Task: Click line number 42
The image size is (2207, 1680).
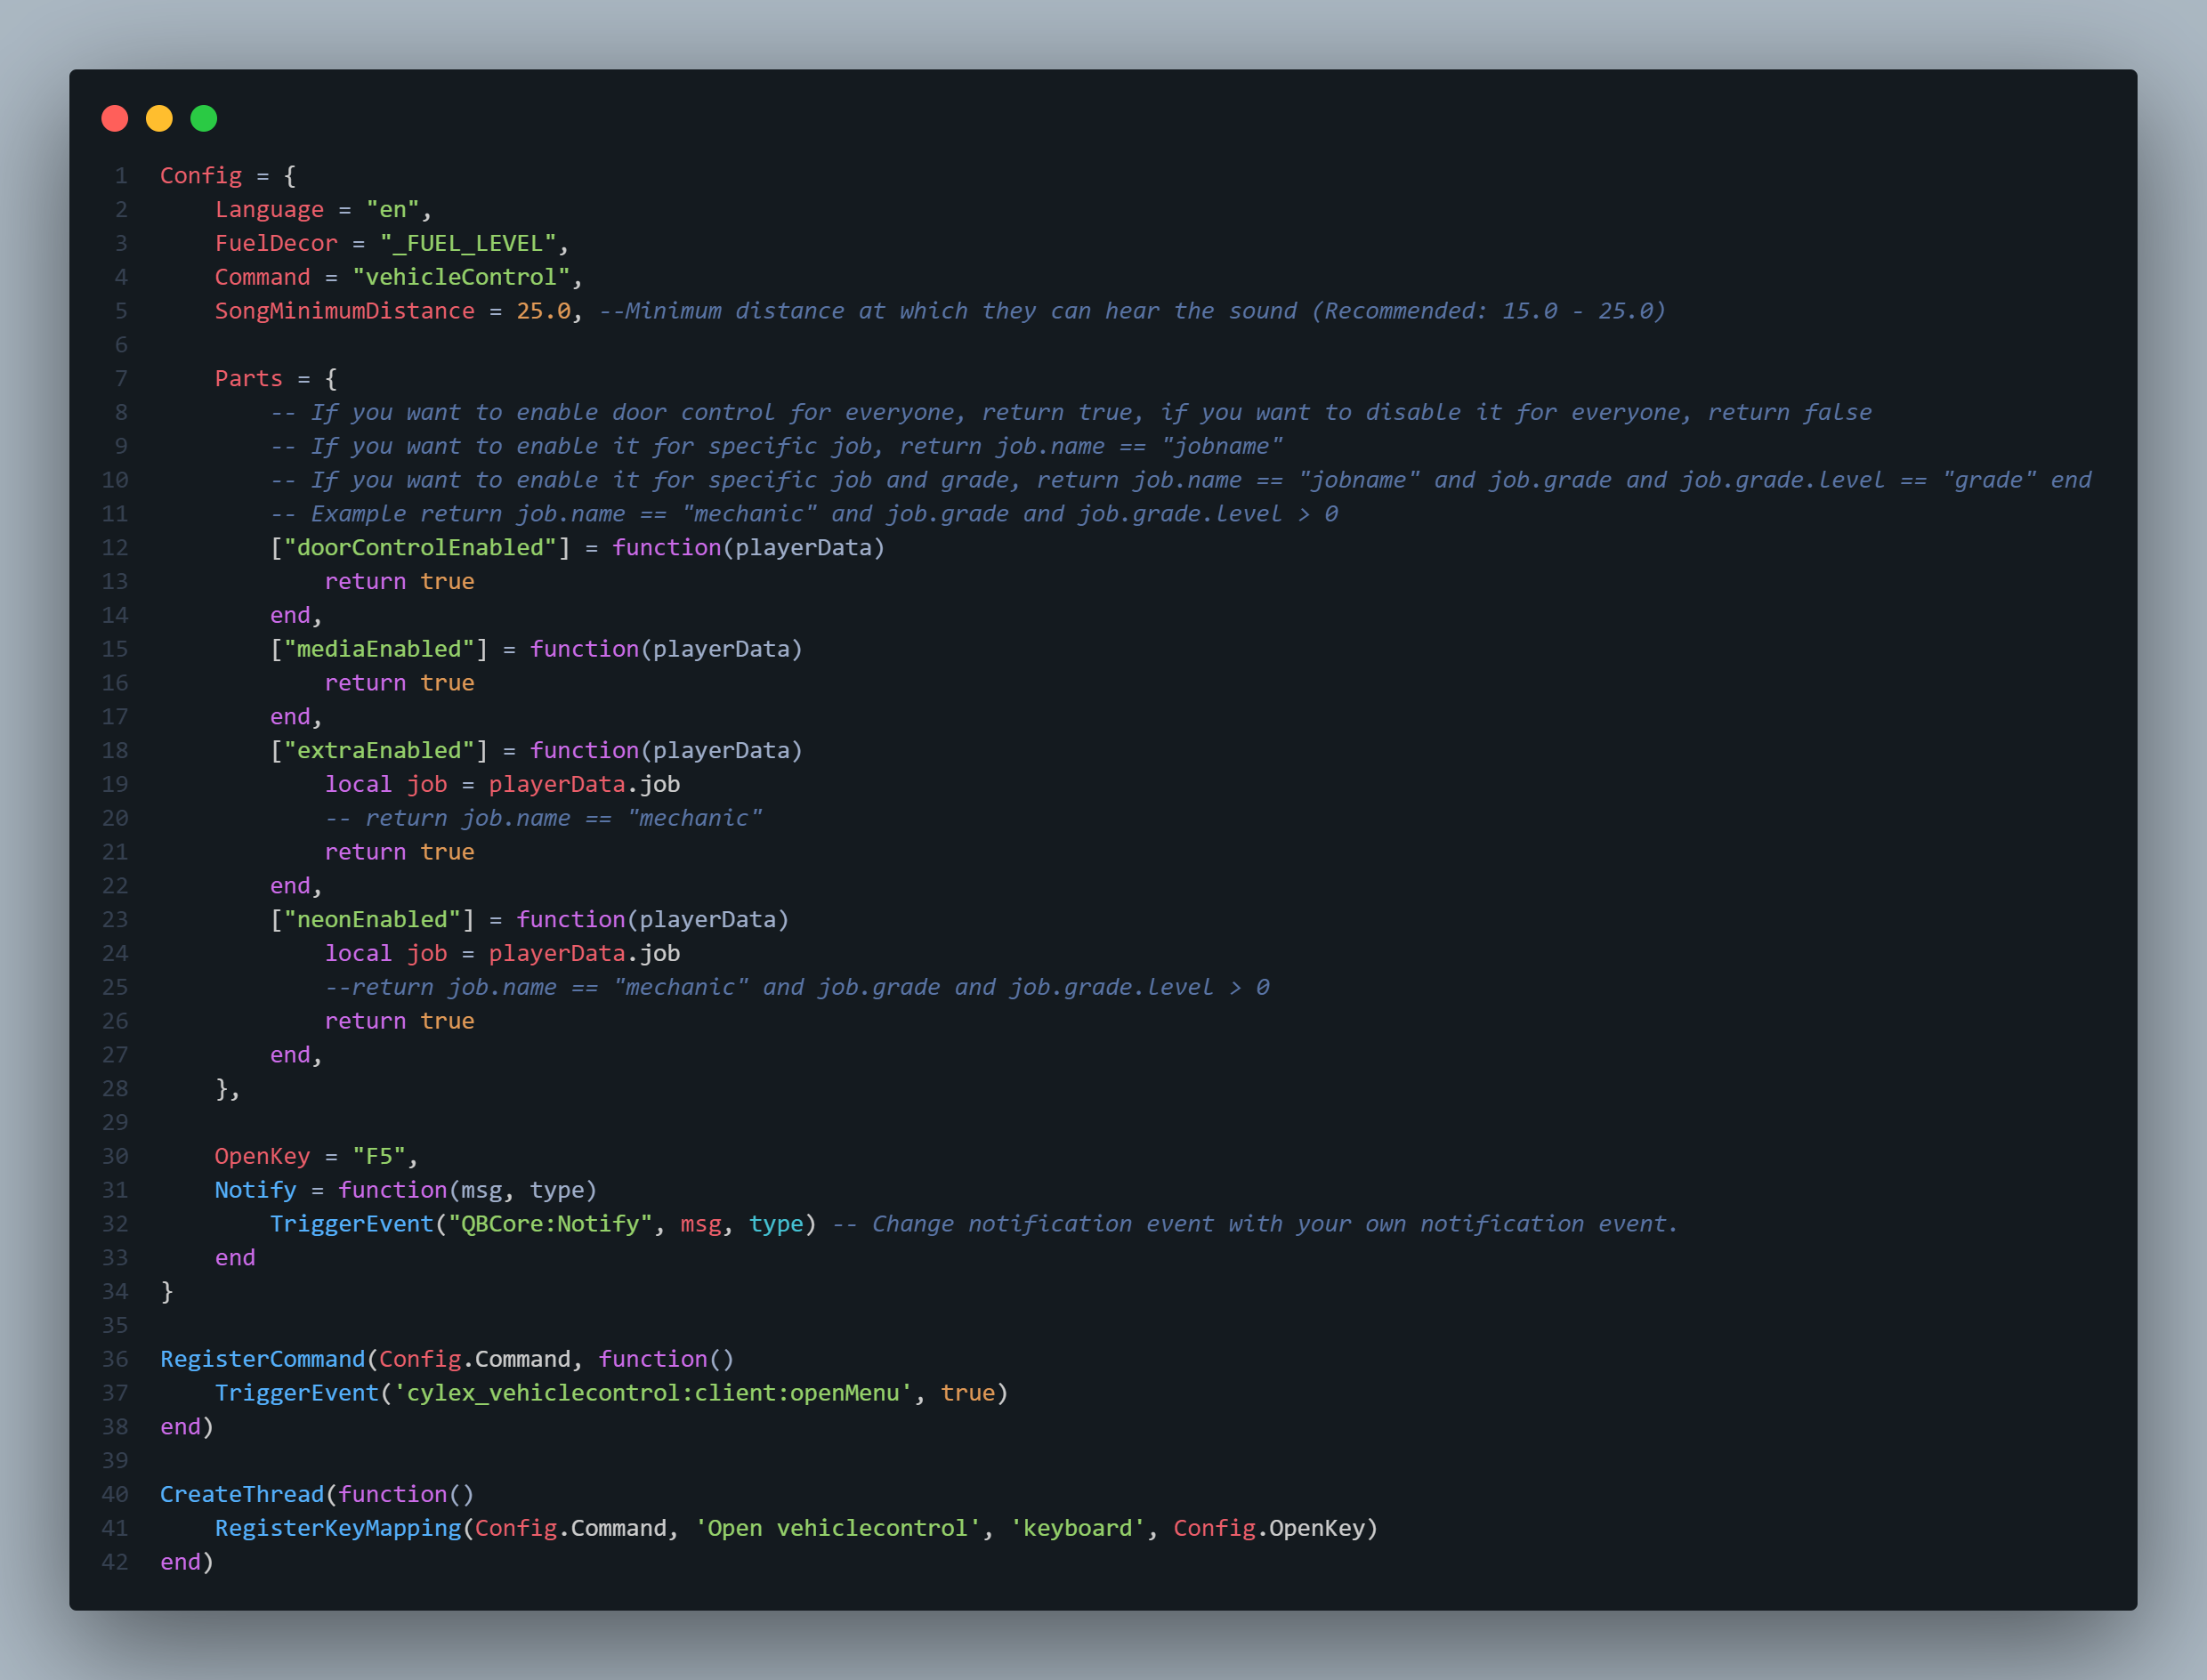Action: (115, 1562)
